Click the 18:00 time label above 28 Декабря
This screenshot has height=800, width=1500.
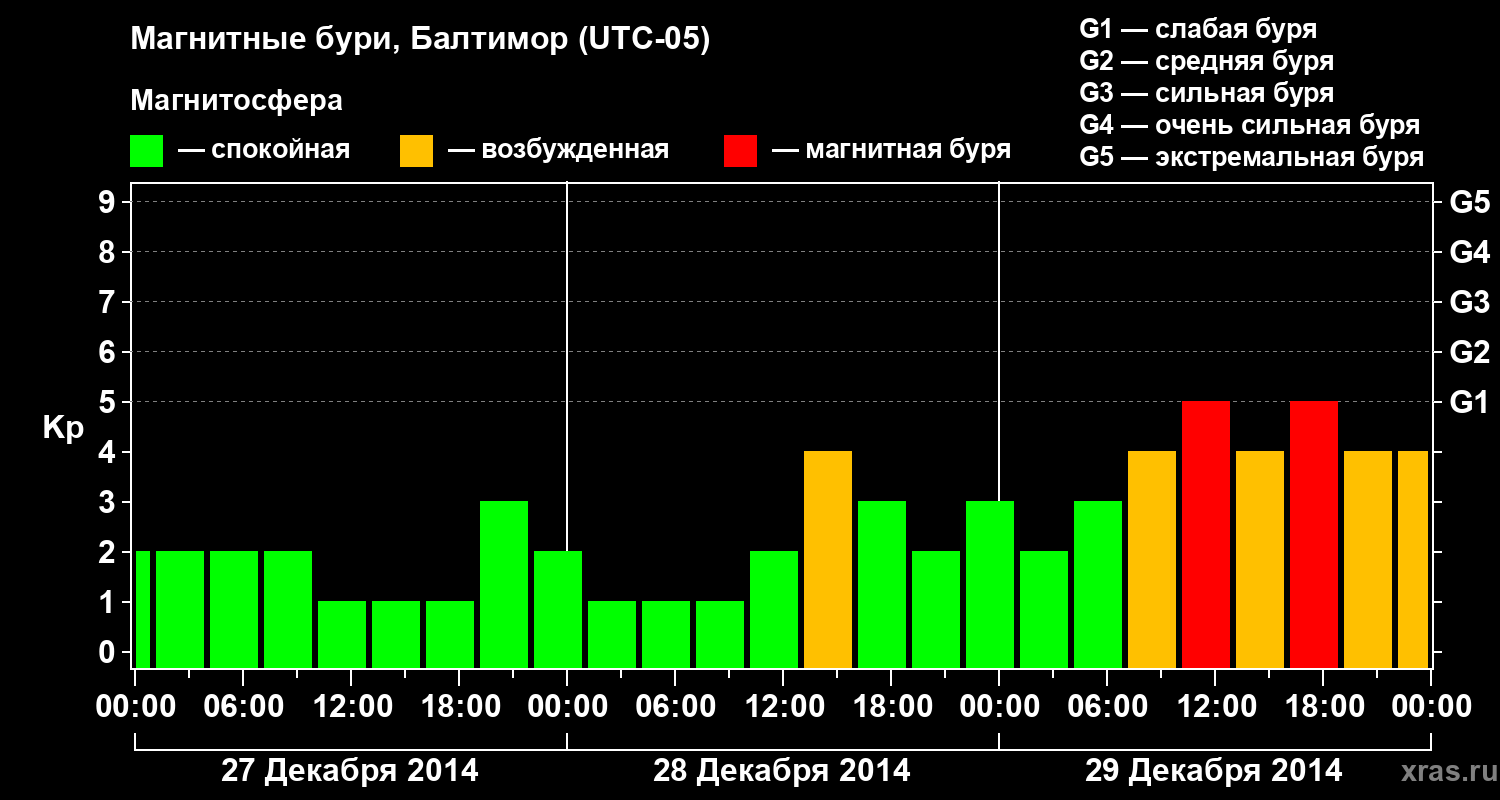click(891, 707)
